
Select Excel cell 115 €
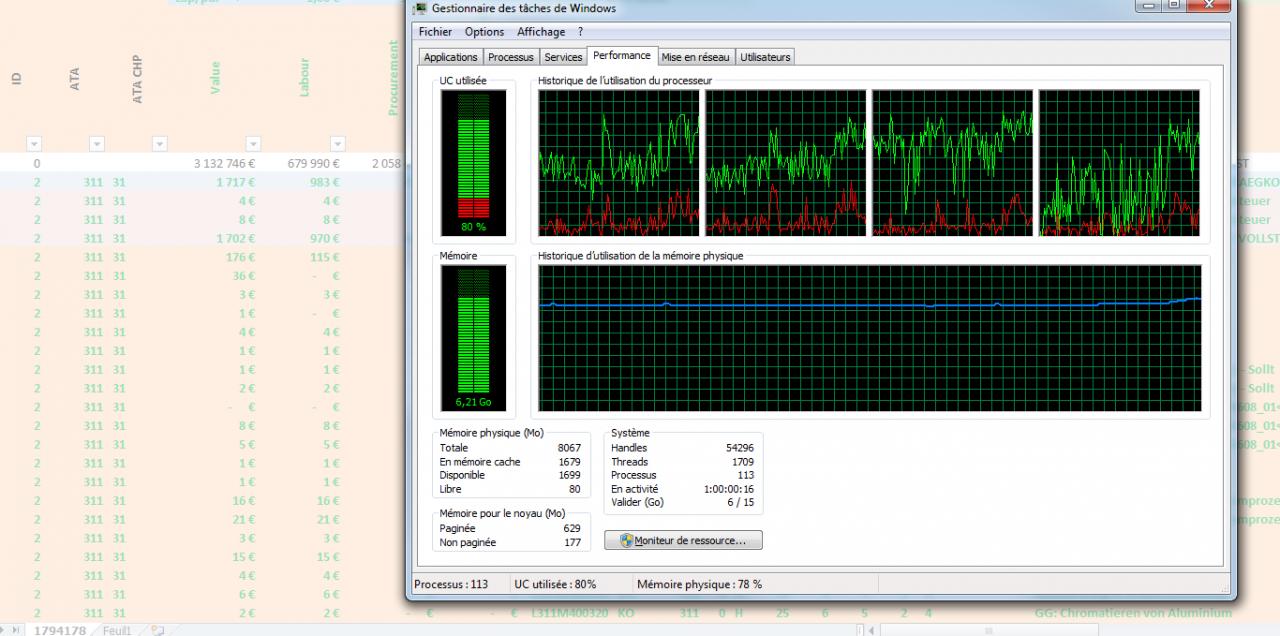326,257
